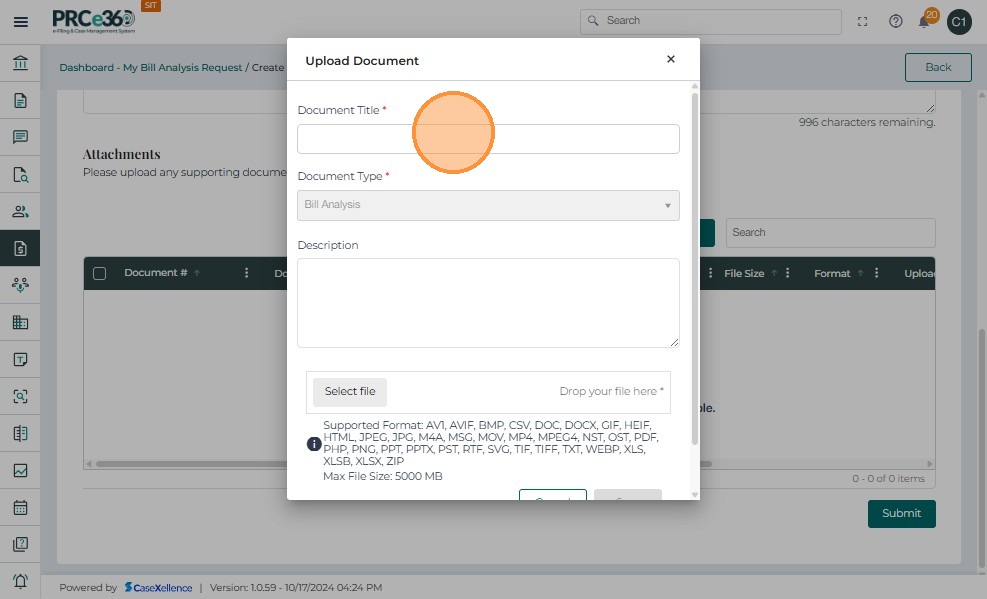The height and width of the screenshot is (599, 987).
Task: Open the bill analysis sidebar icon
Action: (20, 248)
